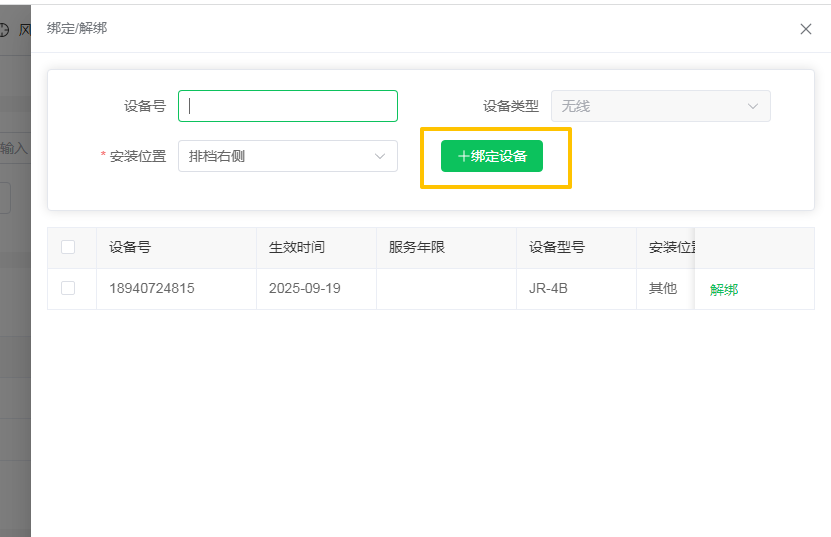Click the 其他 install position cell
This screenshot has height=537, width=831.
pos(663,289)
